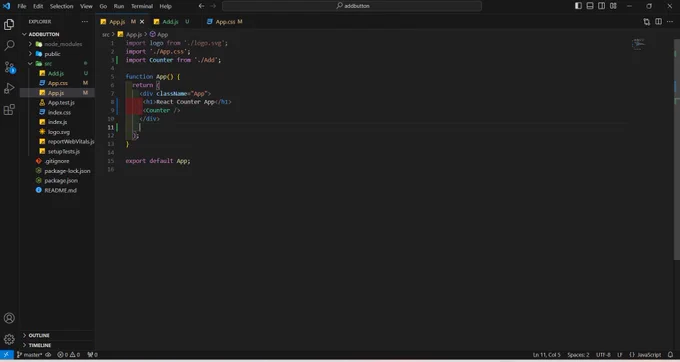Click the remote window indicator in status bar
The width and height of the screenshot is (680, 362).
point(6,355)
